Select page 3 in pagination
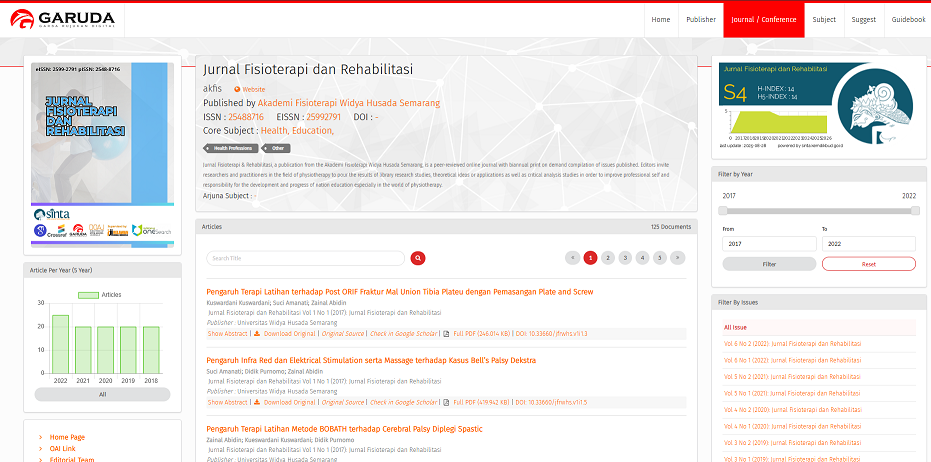This screenshot has height=462, width=931. (625, 258)
